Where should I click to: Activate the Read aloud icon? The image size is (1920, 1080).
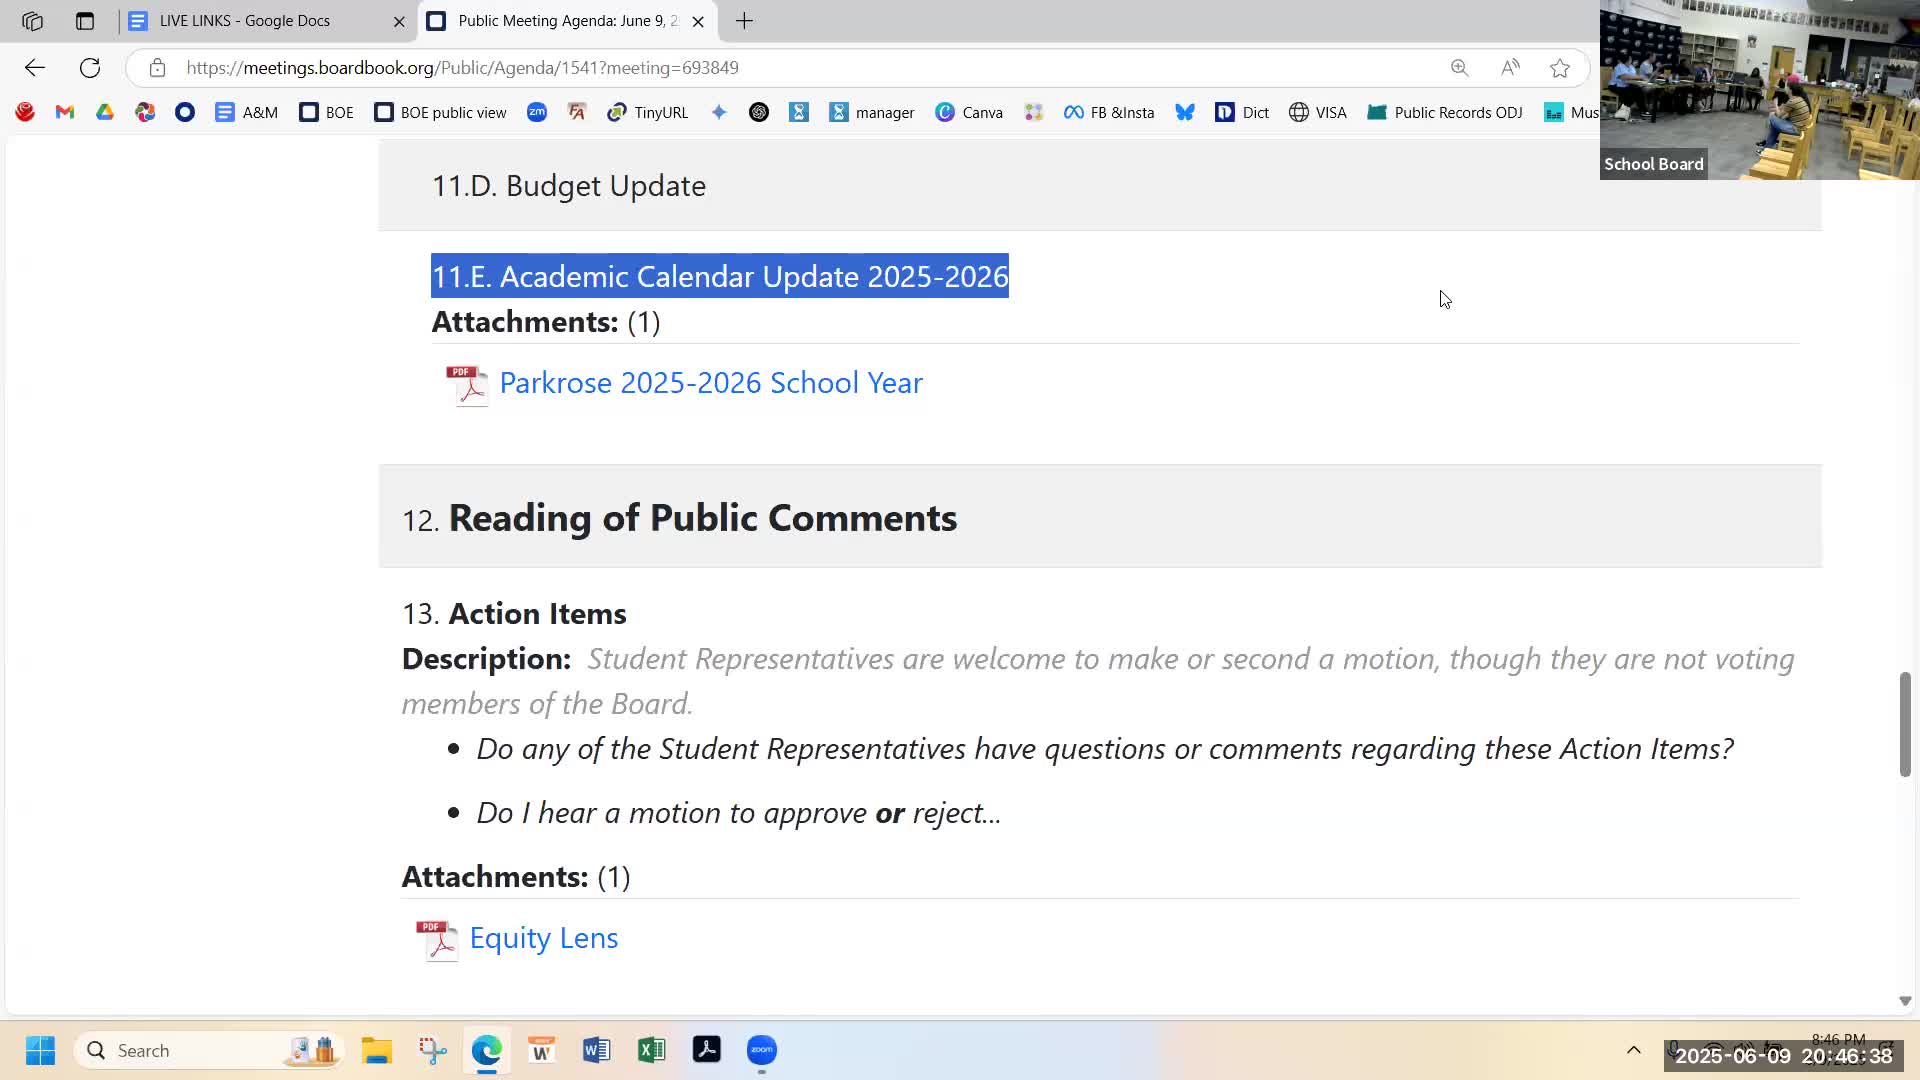pos(1510,68)
